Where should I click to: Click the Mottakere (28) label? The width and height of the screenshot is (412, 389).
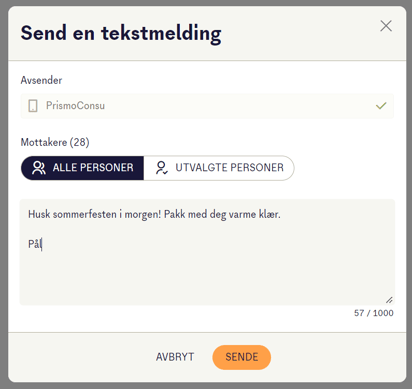[55, 143]
